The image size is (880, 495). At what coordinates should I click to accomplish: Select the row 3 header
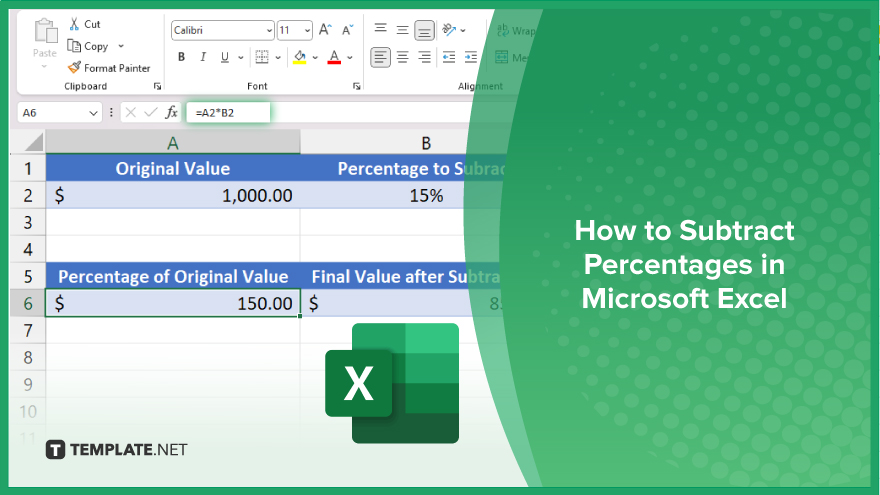pos(28,222)
